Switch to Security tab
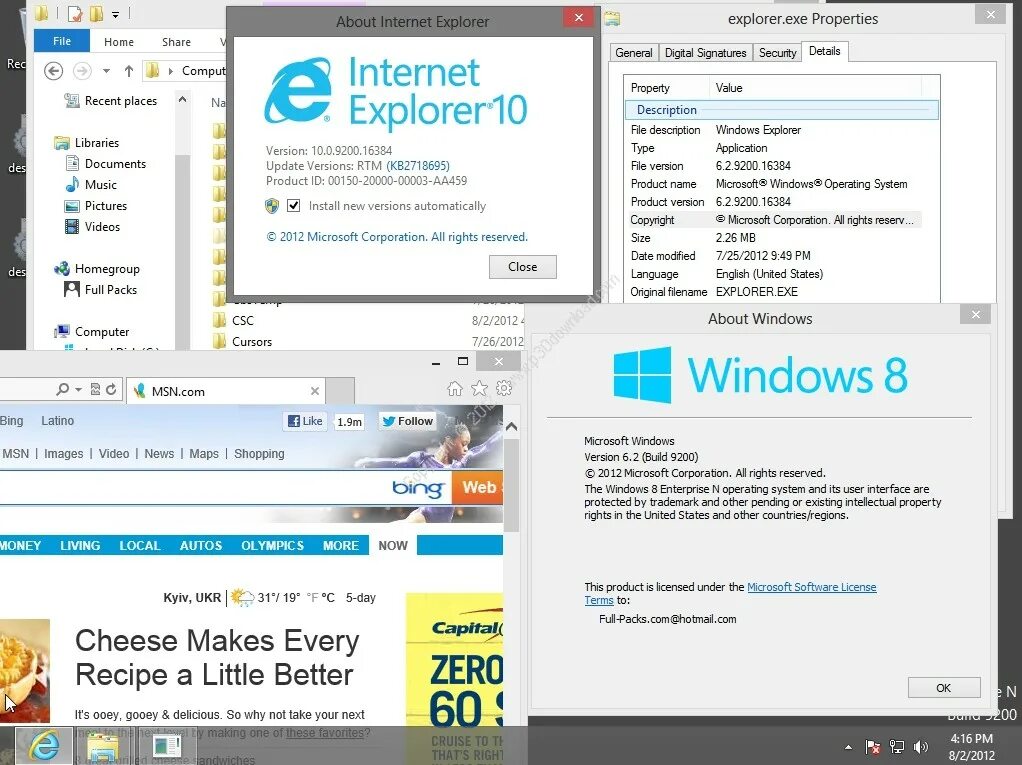The width and height of the screenshot is (1022, 765). [777, 53]
